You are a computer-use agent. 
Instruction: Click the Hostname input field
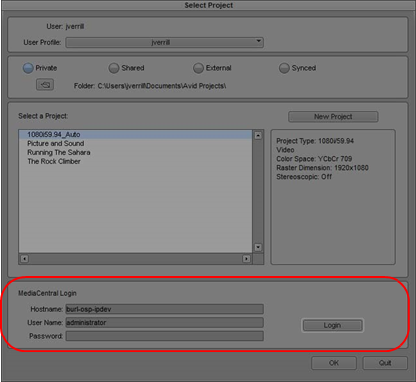[x=164, y=309]
